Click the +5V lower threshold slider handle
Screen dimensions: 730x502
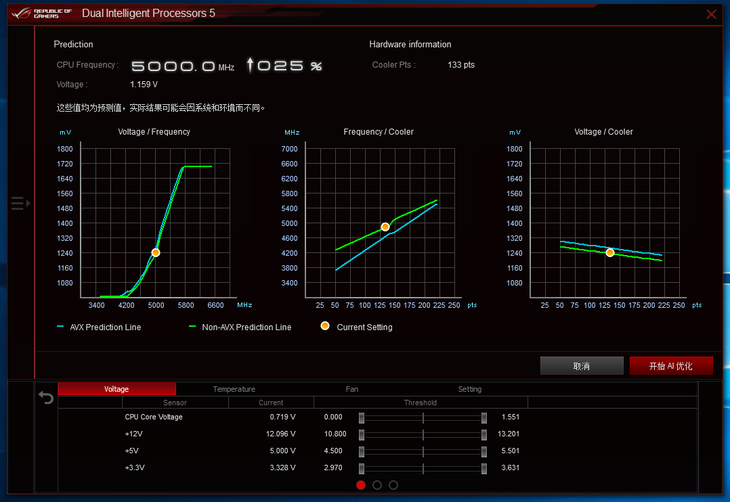click(x=362, y=451)
